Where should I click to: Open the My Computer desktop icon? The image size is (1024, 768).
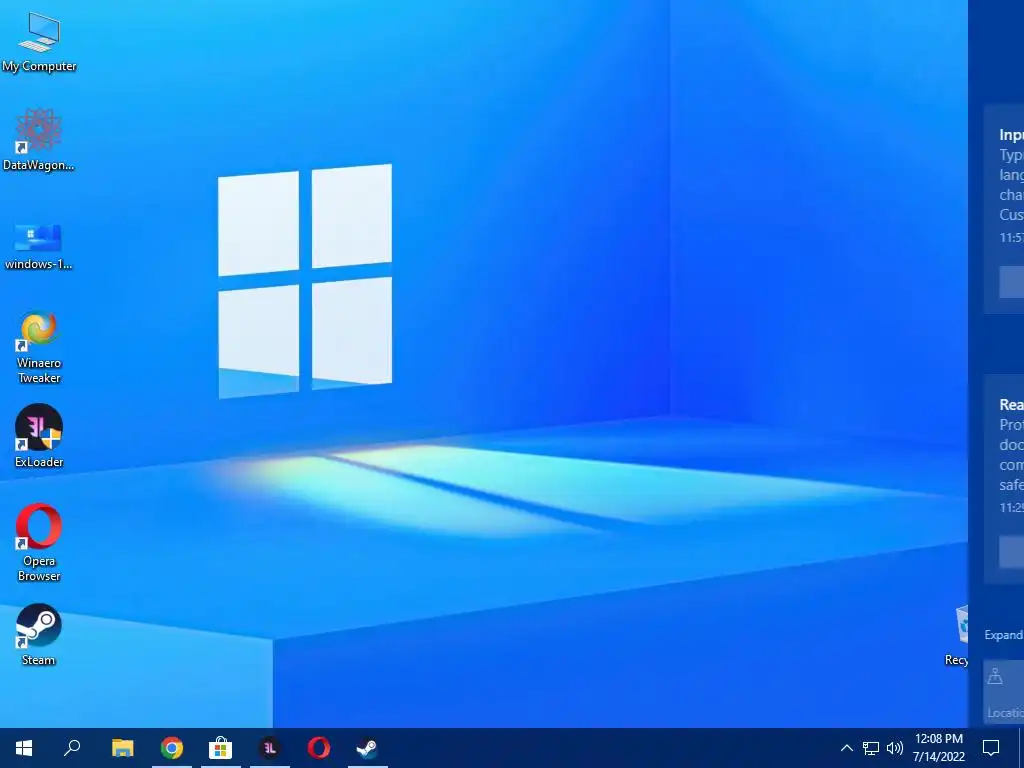coord(39,42)
